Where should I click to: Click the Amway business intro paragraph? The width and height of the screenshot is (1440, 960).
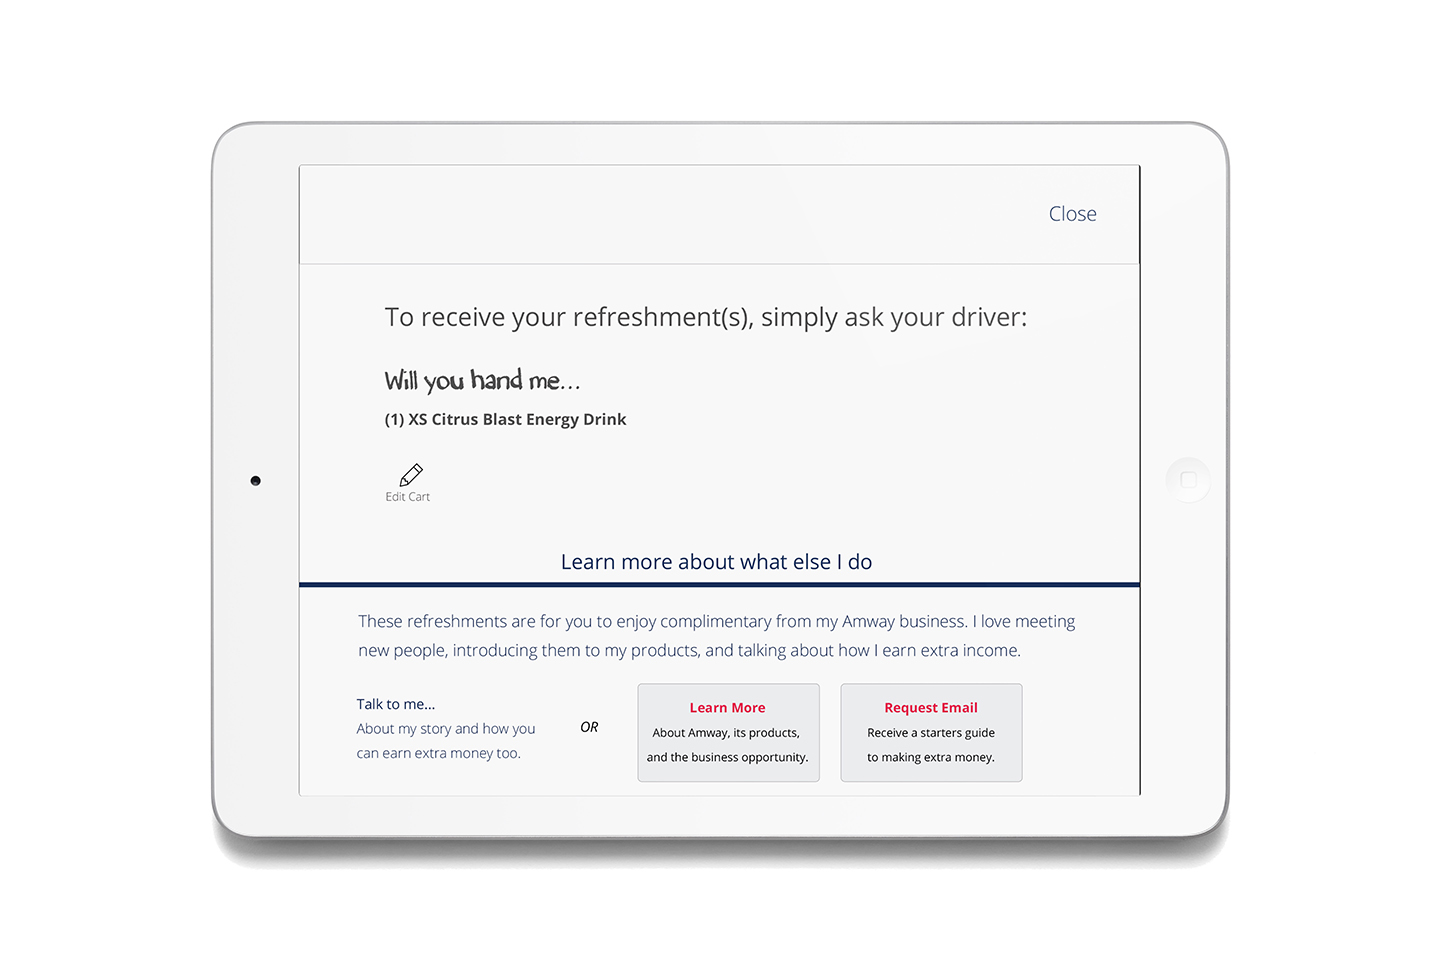tap(716, 636)
